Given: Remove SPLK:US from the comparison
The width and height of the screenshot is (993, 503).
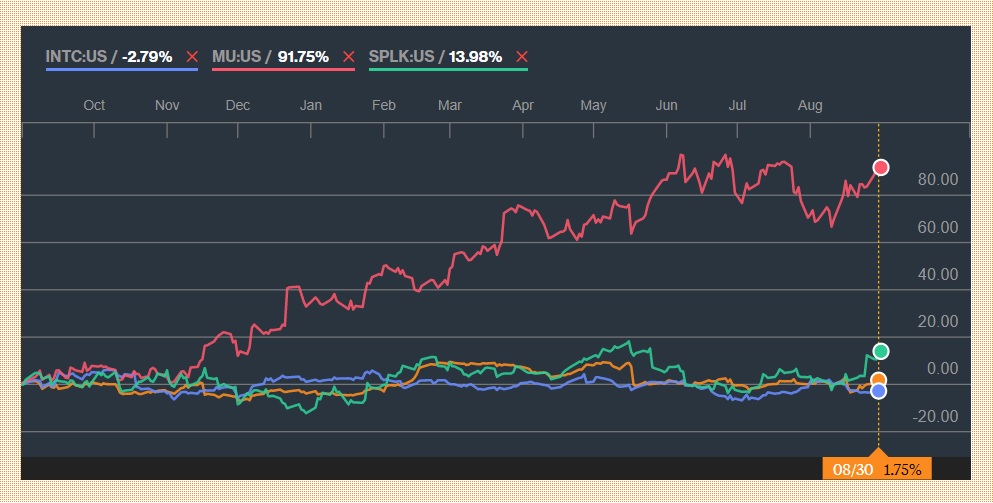Looking at the screenshot, I should [x=522, y=57].
